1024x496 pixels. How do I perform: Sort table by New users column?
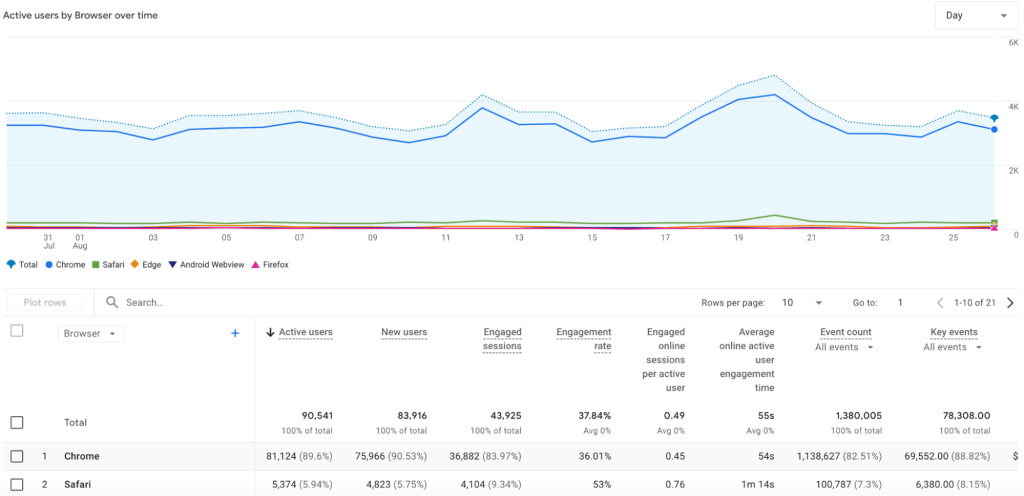[404, 332]
